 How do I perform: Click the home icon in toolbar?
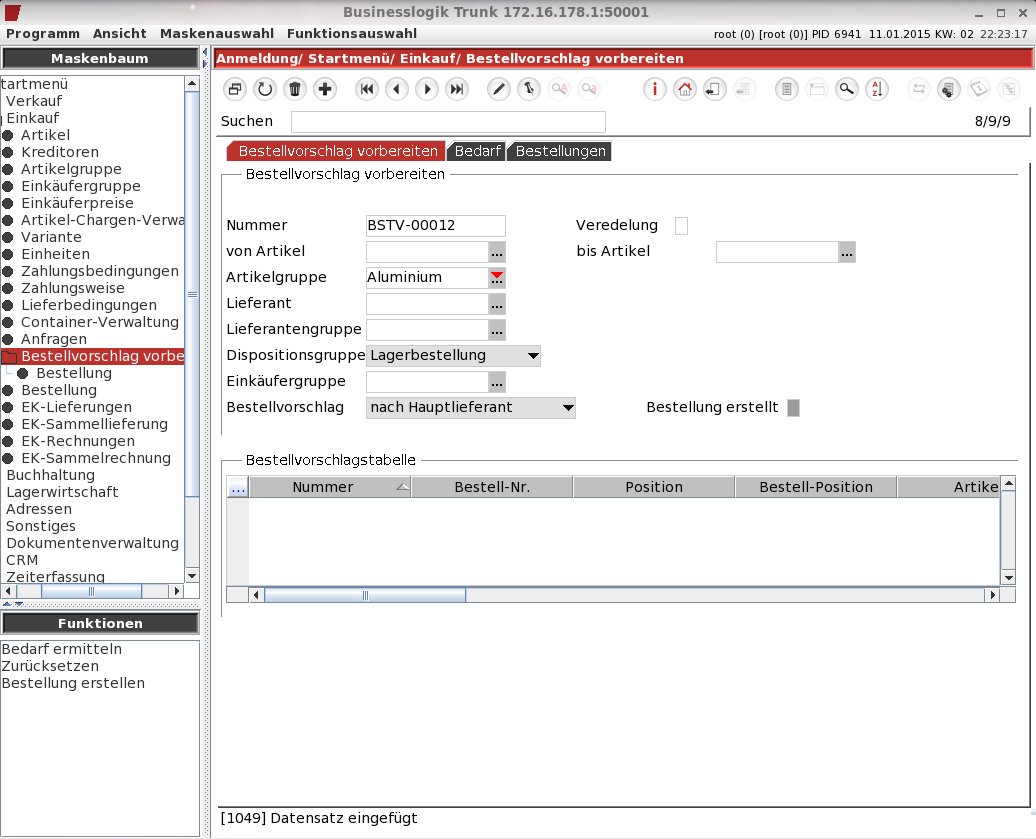tap(684, 89)
